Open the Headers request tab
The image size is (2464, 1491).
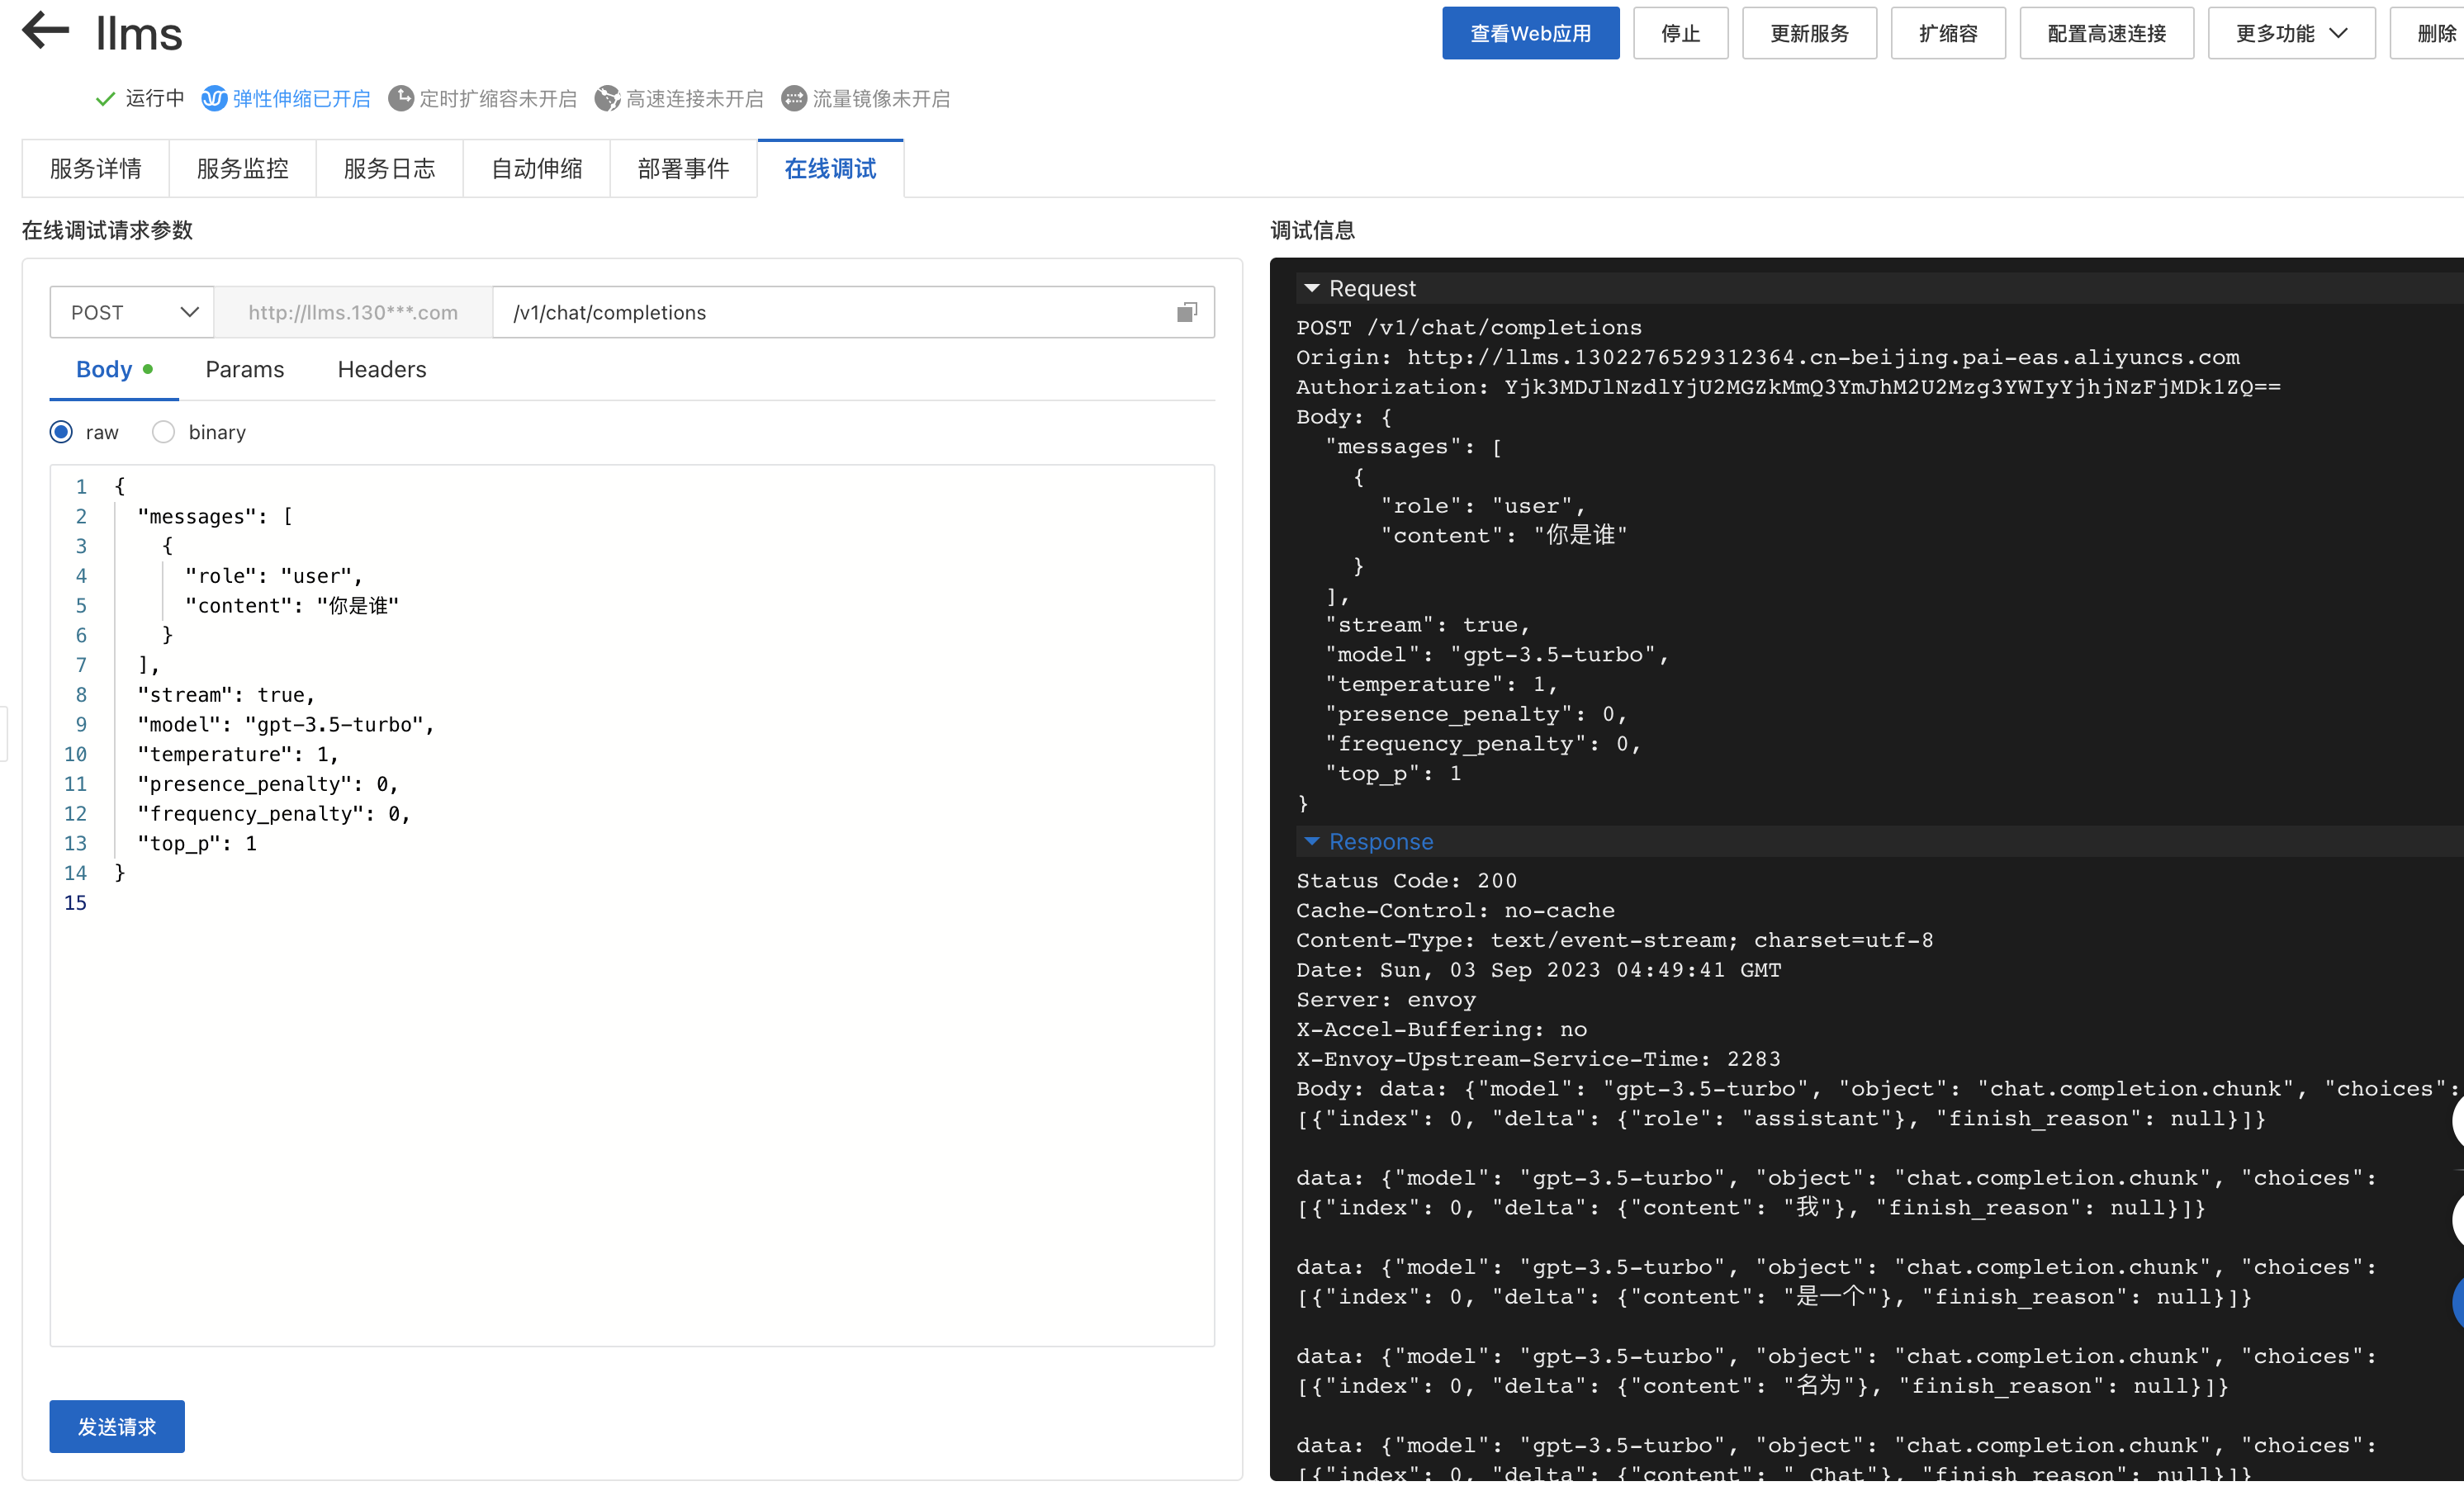[x=381, y=369]
